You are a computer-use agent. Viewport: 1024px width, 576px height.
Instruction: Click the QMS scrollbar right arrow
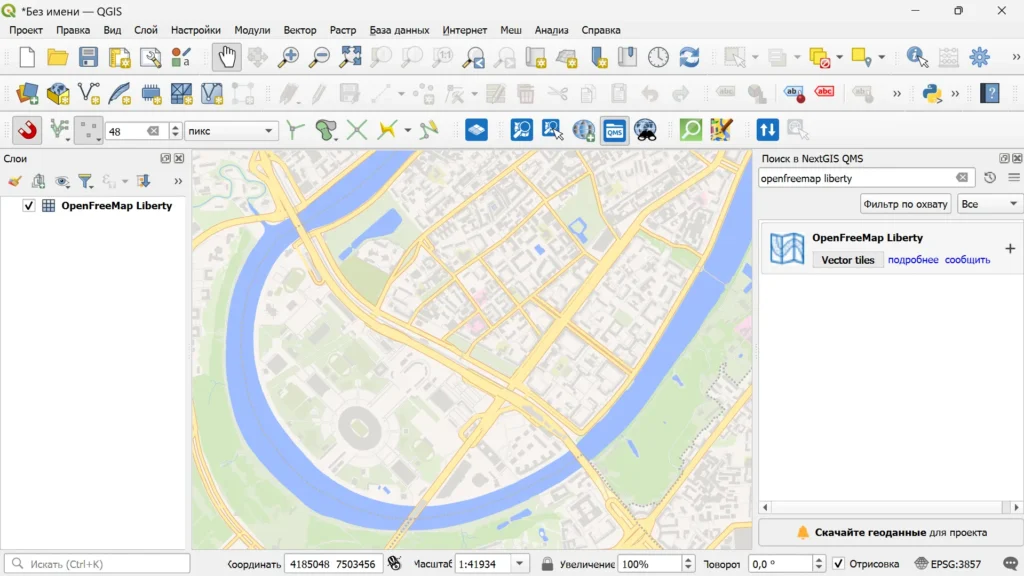tap(1016, 507)
